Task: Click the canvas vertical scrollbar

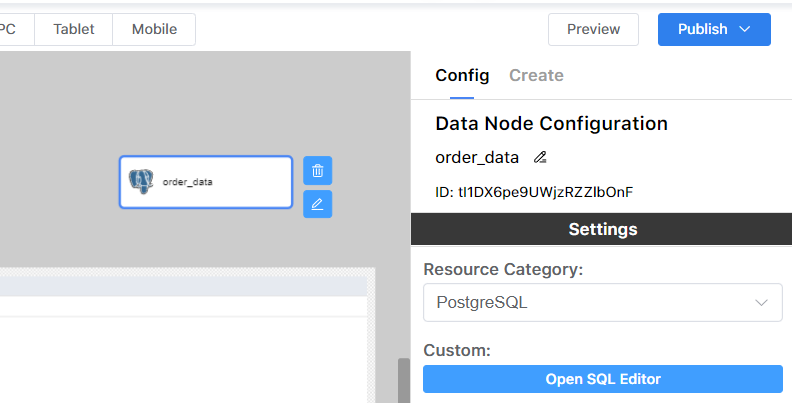Action: pos(404,380)
